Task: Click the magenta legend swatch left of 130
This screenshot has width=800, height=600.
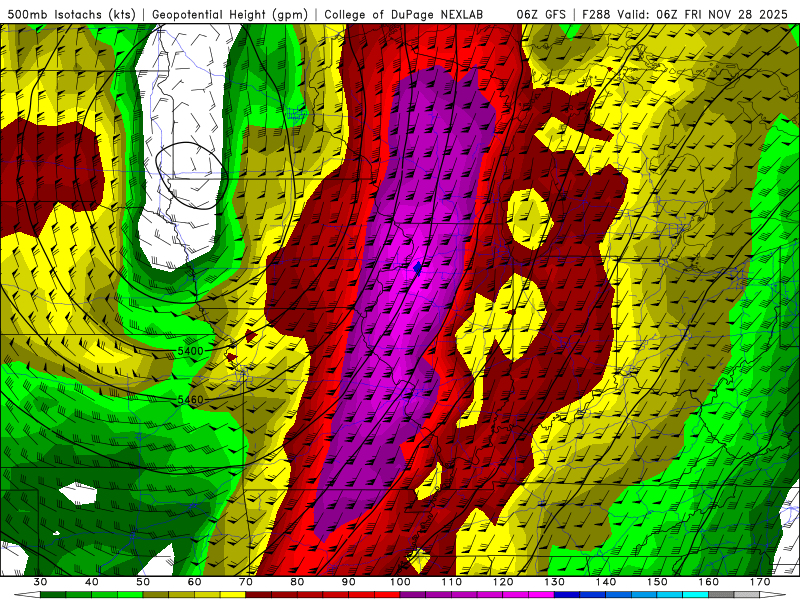Action: (x=542, y=595)
